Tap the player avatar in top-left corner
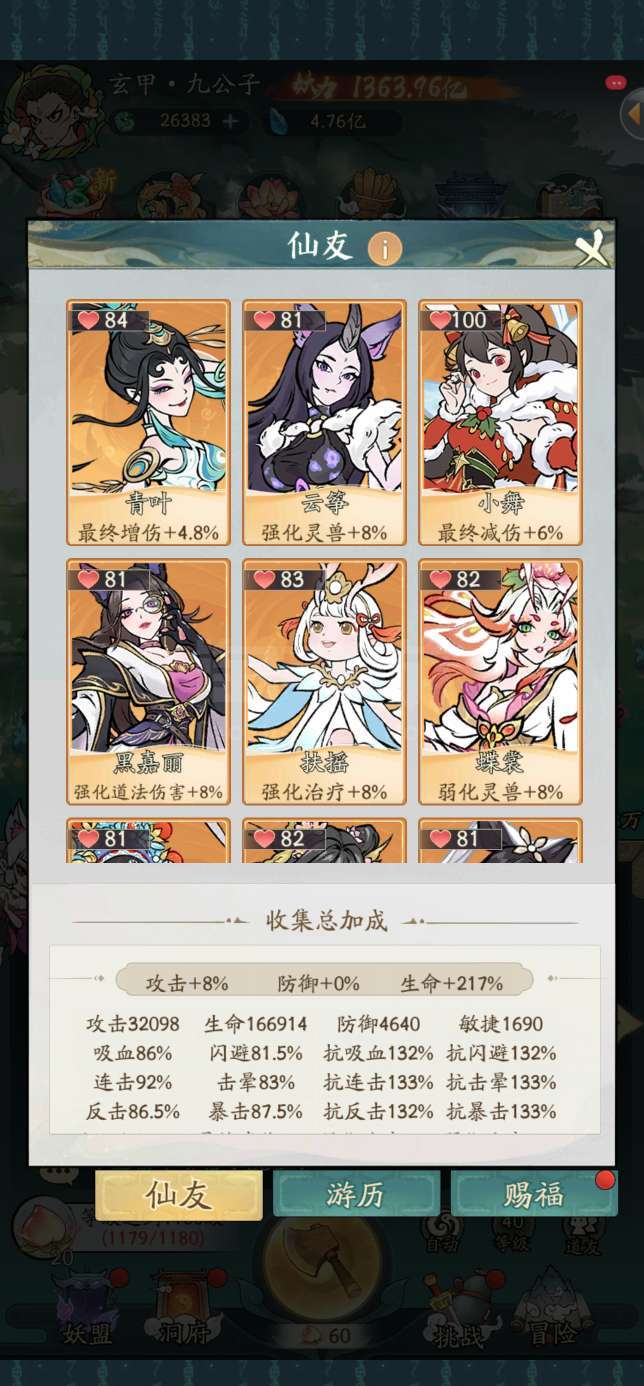This screenshot has height=1386, width=644. (x=45, y=105)
